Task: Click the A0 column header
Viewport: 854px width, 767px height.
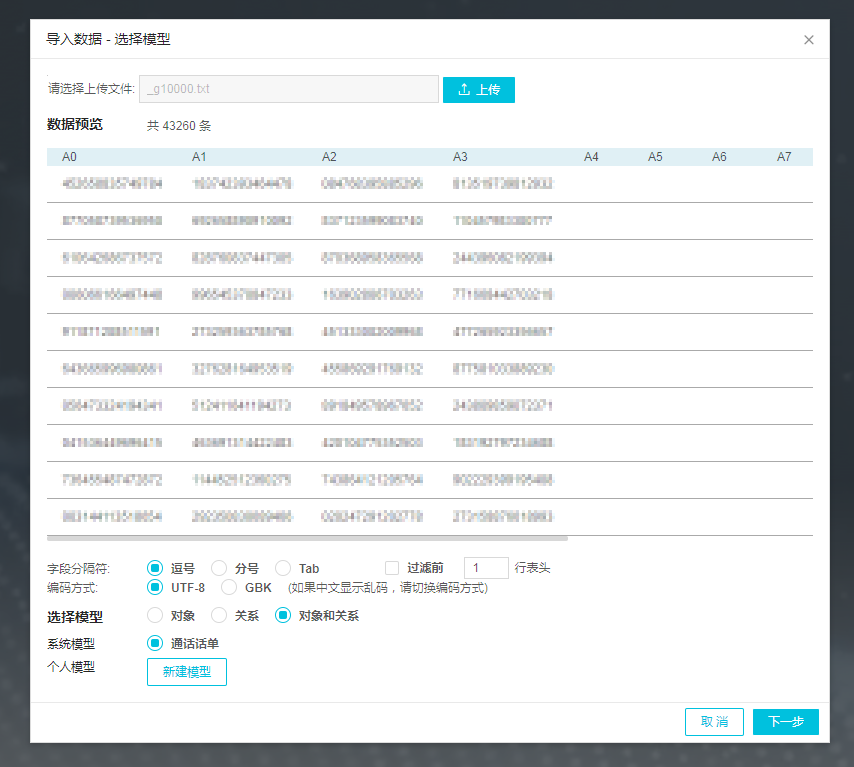Action: [x=69, y=157]
